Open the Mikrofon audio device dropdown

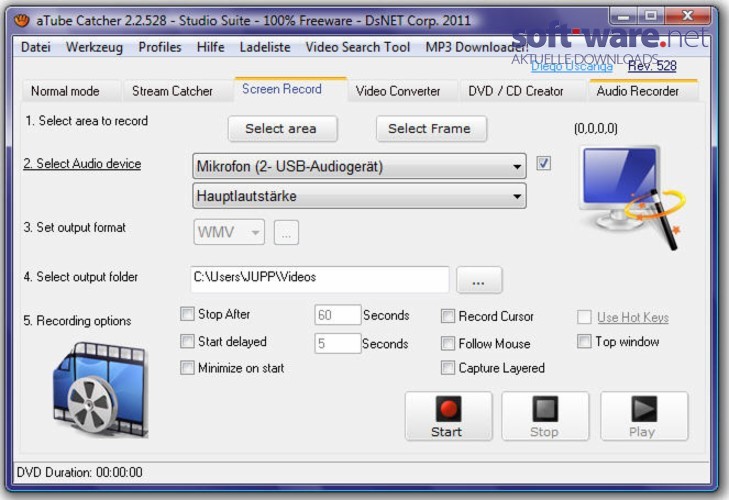tap(359, 166)
